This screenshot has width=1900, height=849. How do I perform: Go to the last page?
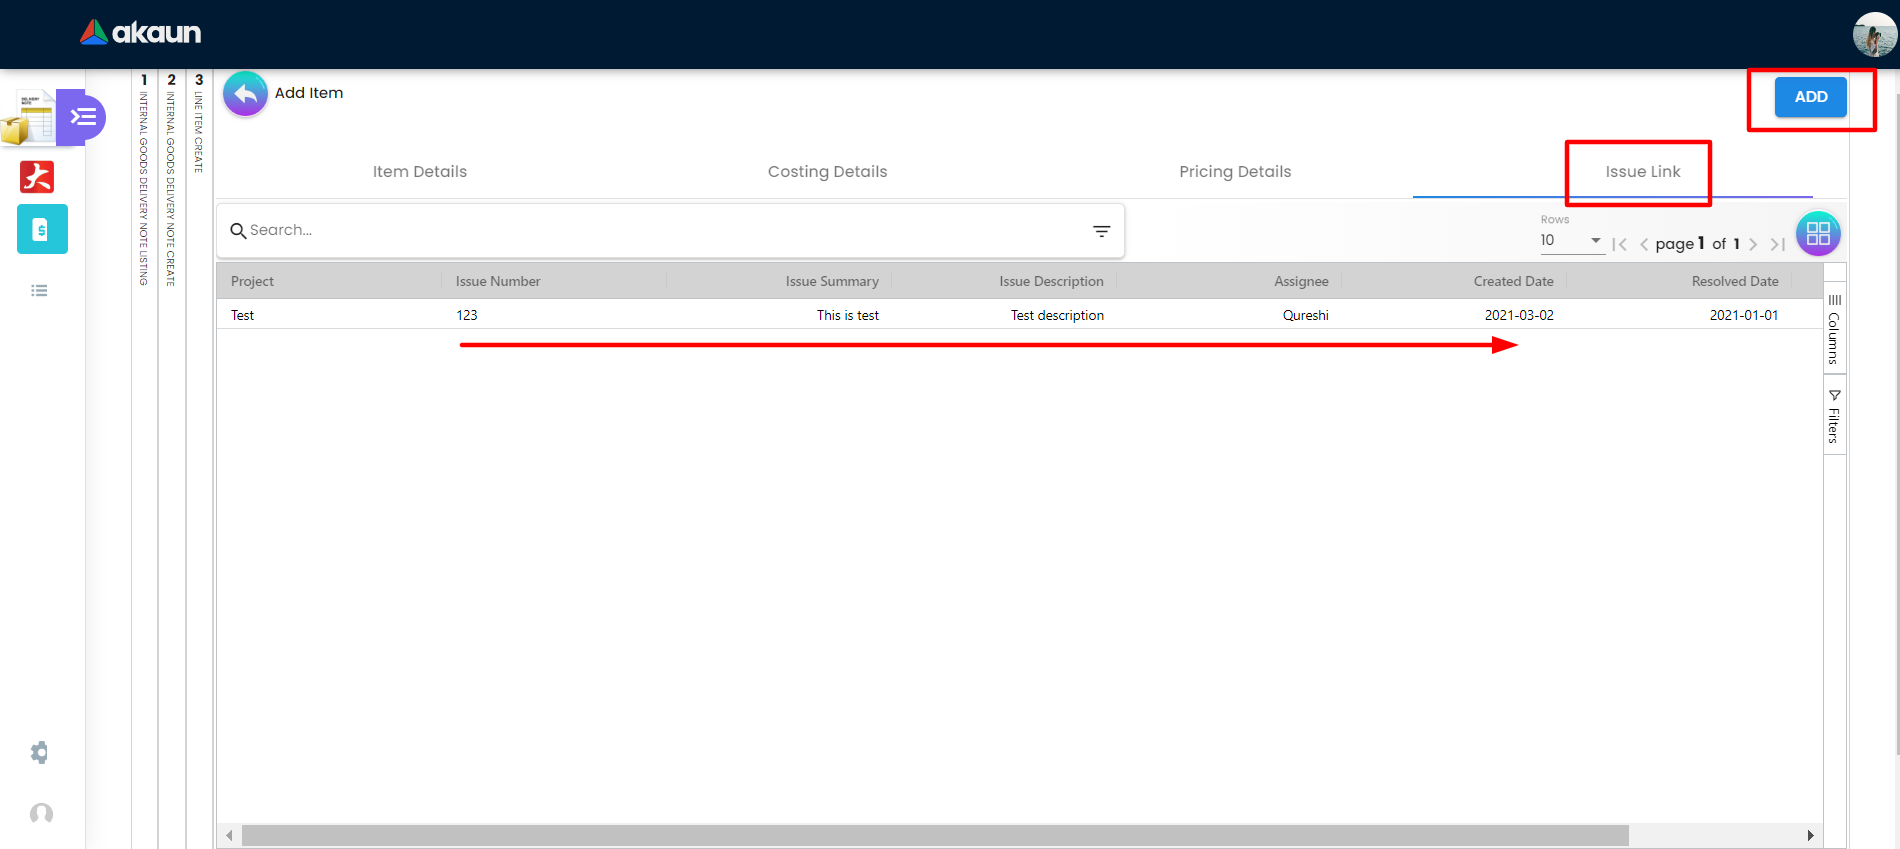(x=1777, y=244)
